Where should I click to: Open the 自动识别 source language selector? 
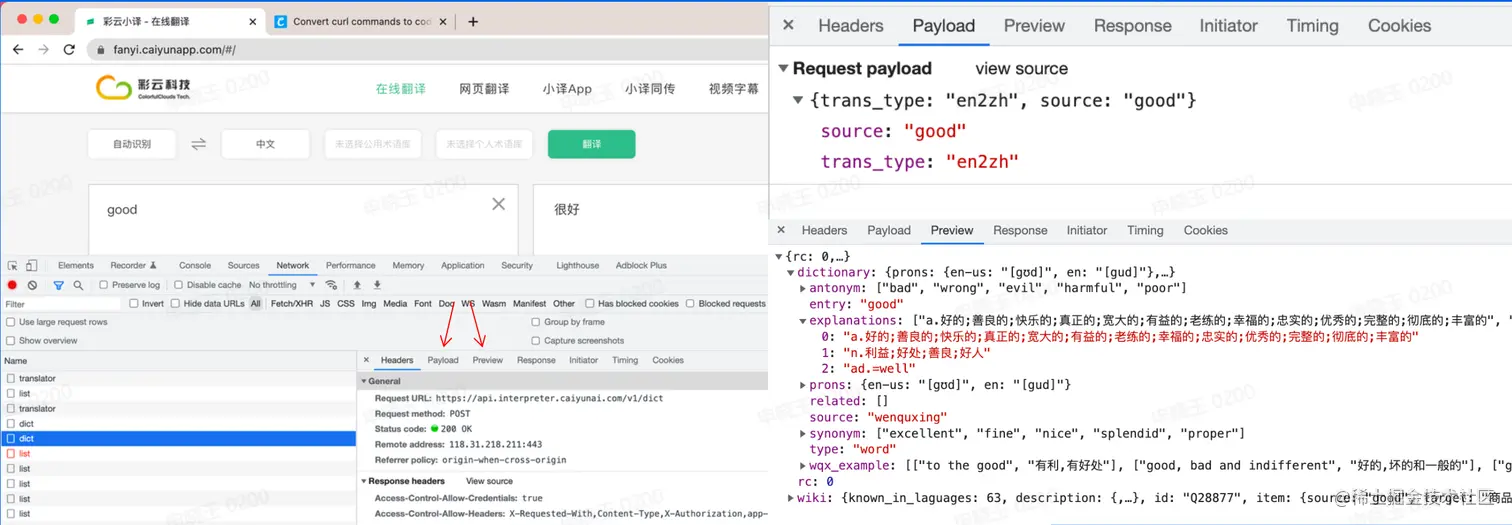pos(132,144)
